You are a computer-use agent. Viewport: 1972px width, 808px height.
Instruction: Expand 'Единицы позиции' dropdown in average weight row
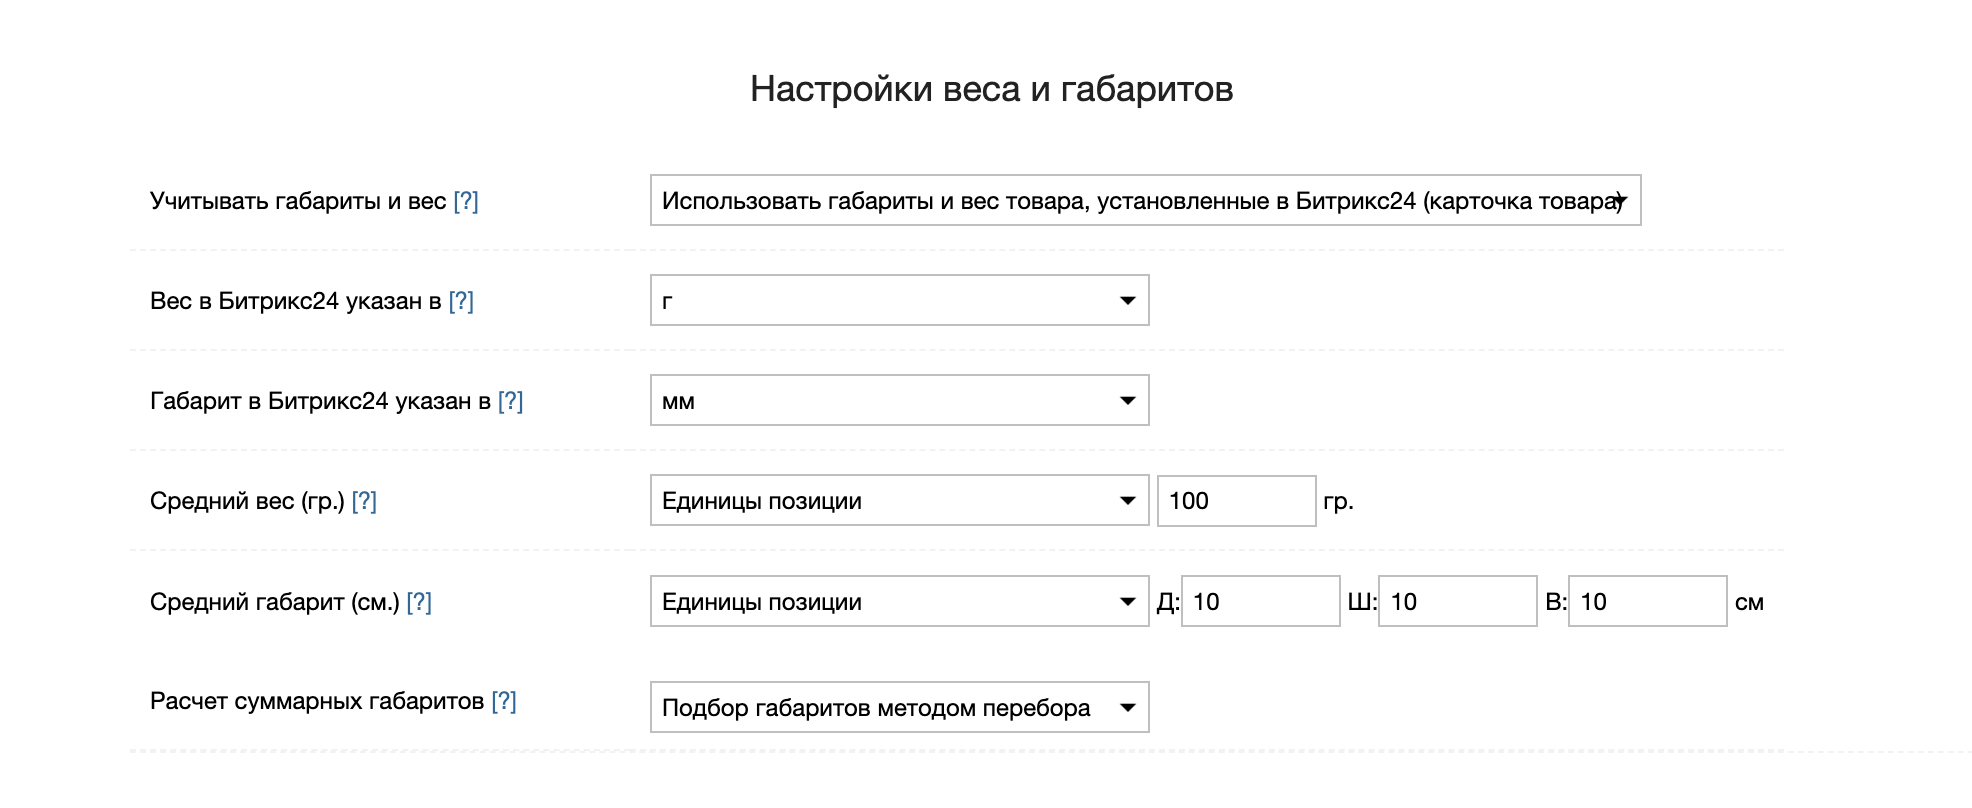[899, 501]
